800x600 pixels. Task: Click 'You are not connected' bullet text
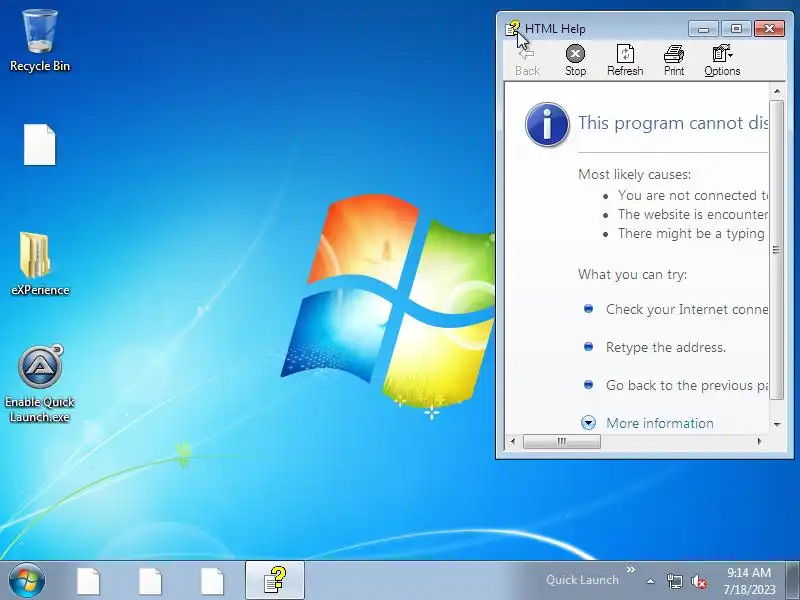692,195
